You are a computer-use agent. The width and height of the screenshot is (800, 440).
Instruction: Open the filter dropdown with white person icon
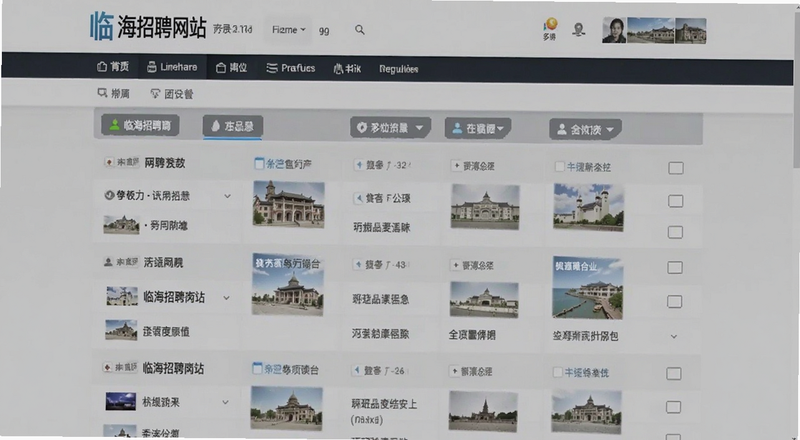[x=585, y=130]
